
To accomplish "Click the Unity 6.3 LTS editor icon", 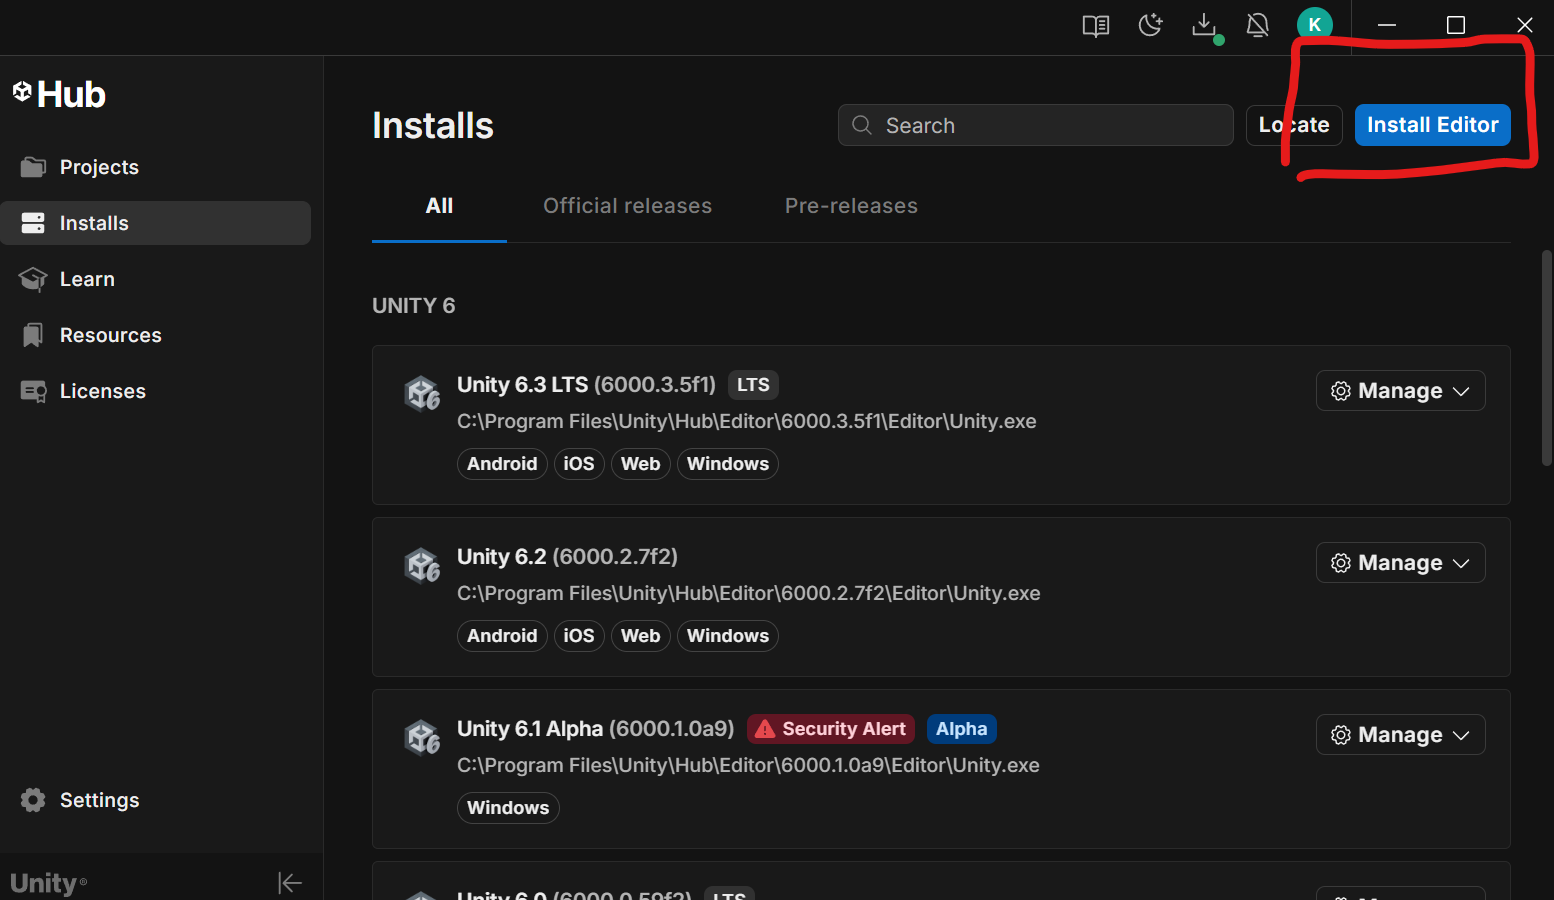I will coord(422,394).
